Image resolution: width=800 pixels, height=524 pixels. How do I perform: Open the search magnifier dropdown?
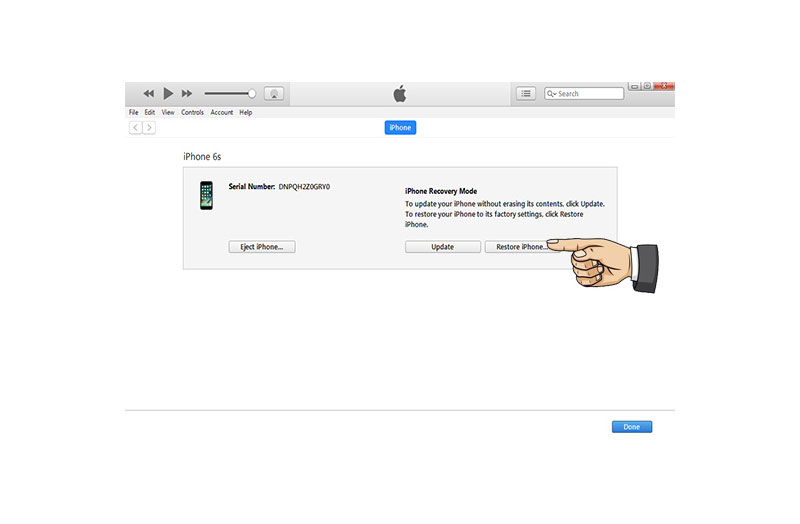(x=551, y=93)
